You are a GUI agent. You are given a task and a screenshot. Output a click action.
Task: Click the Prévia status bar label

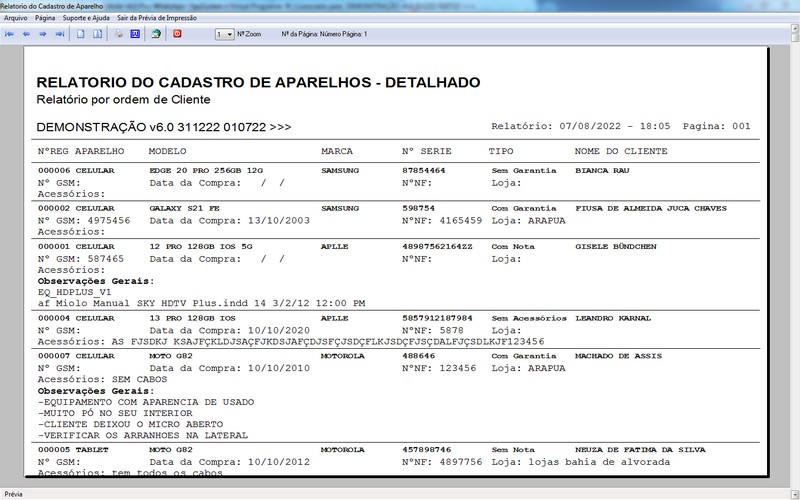click(x=13, y=494)
